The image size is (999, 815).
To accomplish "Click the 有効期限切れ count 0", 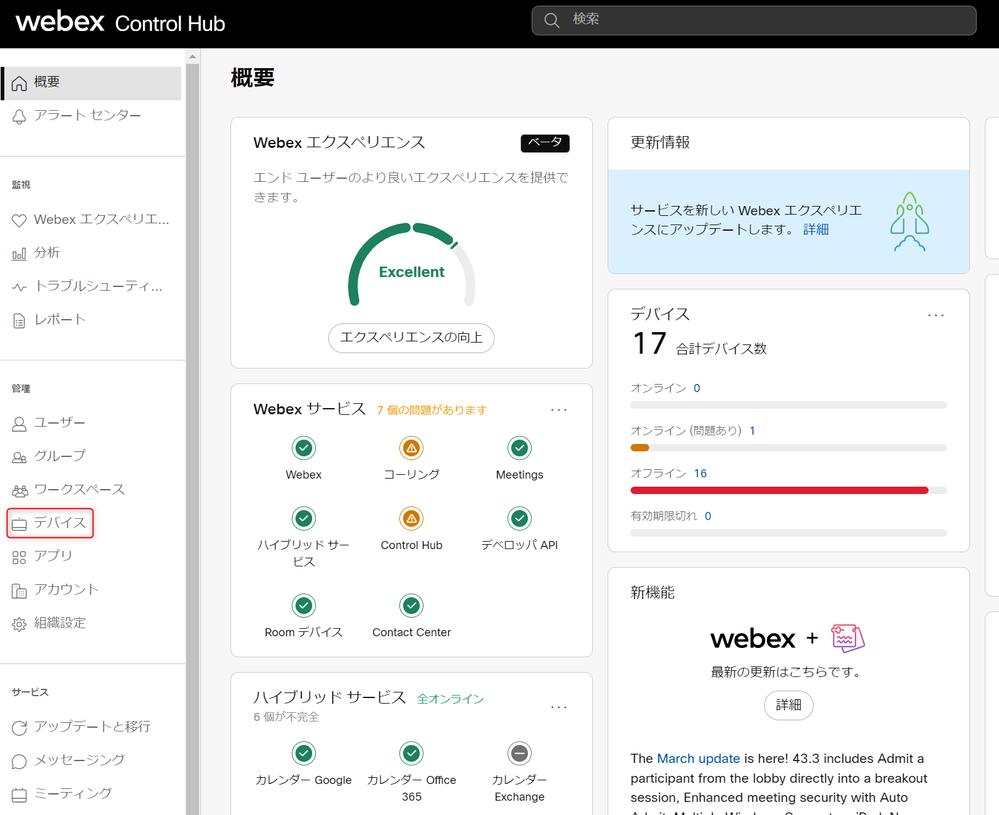I will coord(708,516).
